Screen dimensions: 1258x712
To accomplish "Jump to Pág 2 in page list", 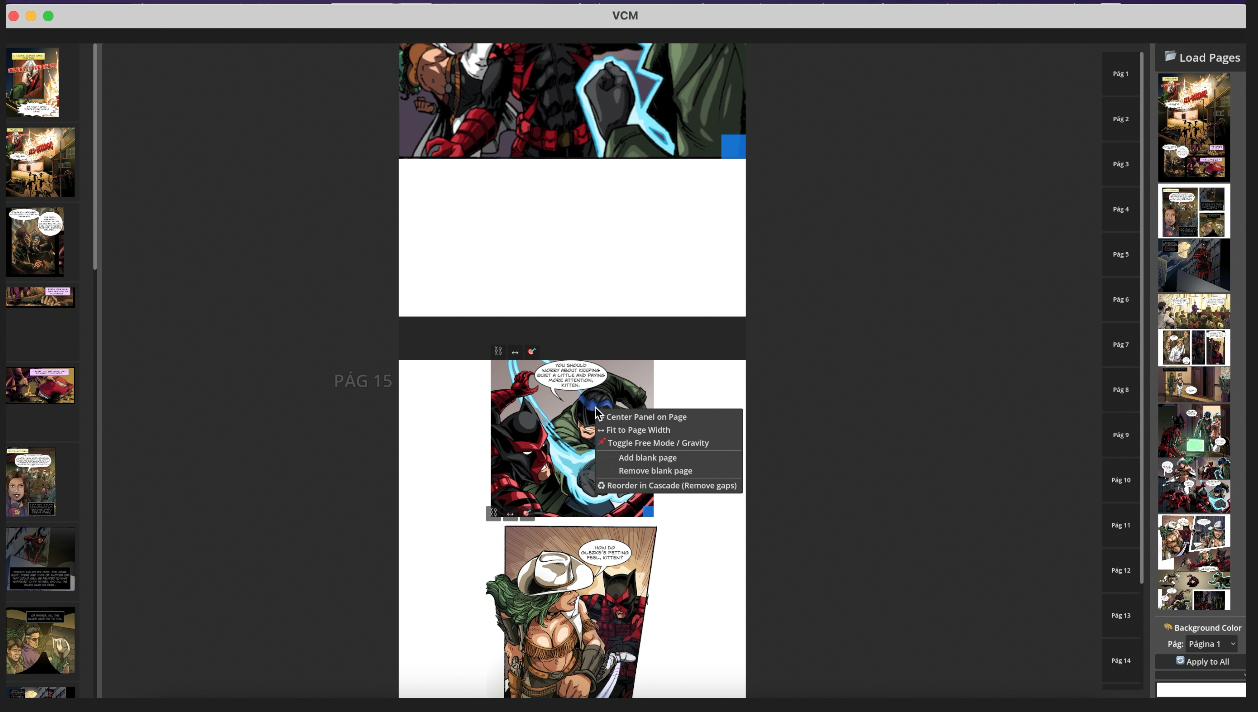I will pos(1121,119).
